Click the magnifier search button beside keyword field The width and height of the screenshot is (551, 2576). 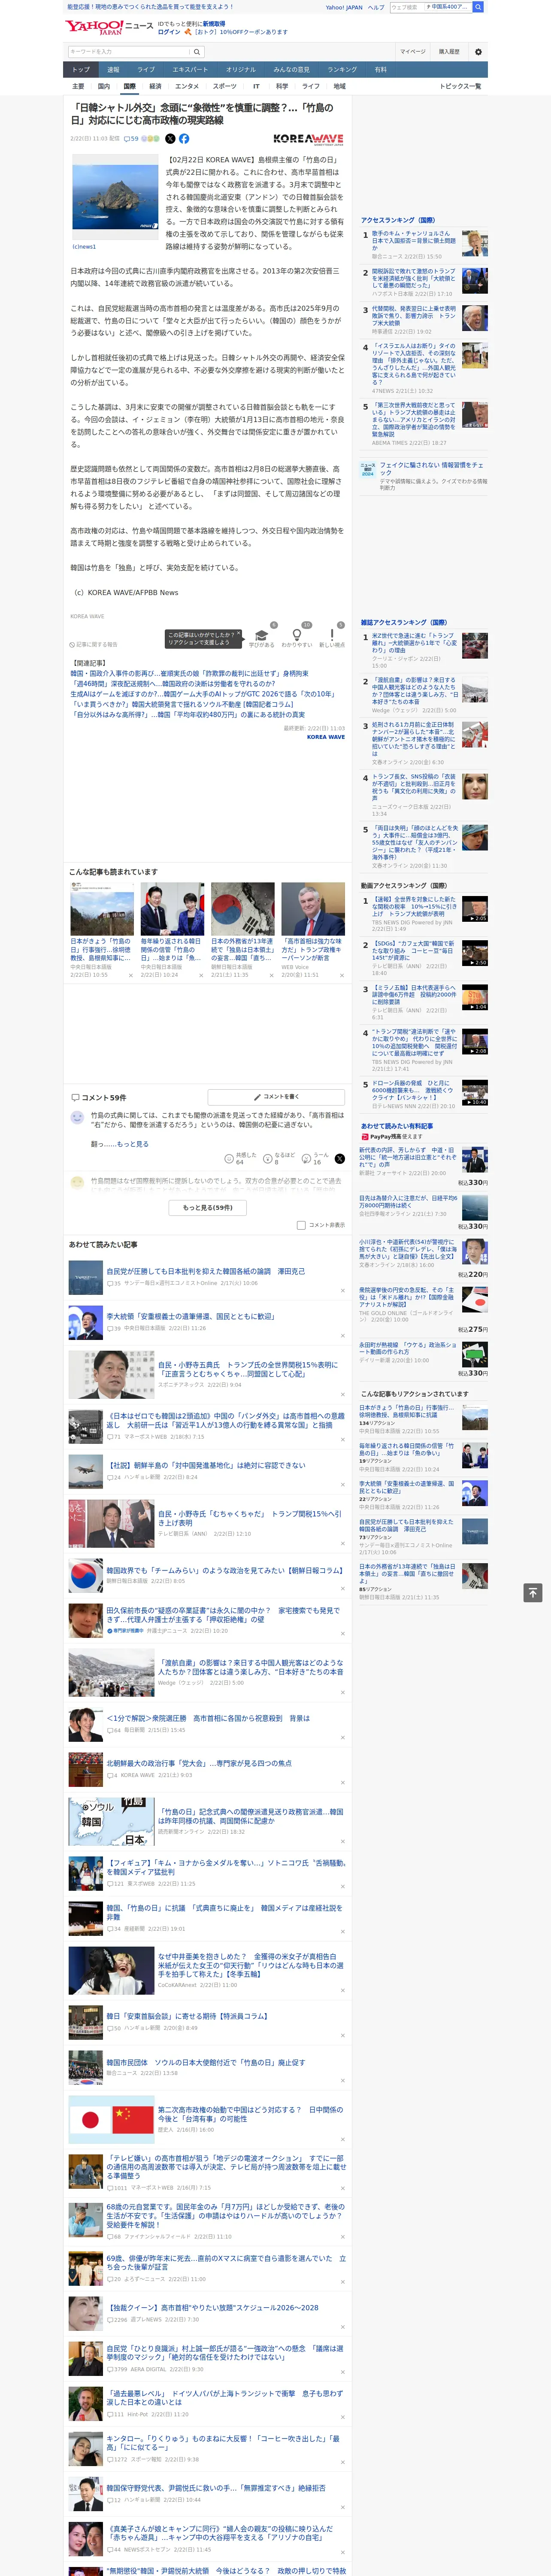tap(197, 52)
